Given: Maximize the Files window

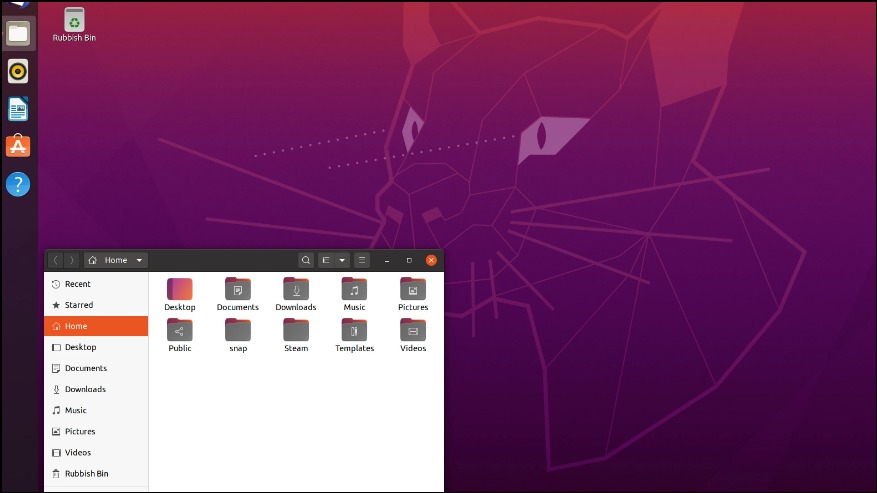Looking at the screenshot, I should (409, 260).
